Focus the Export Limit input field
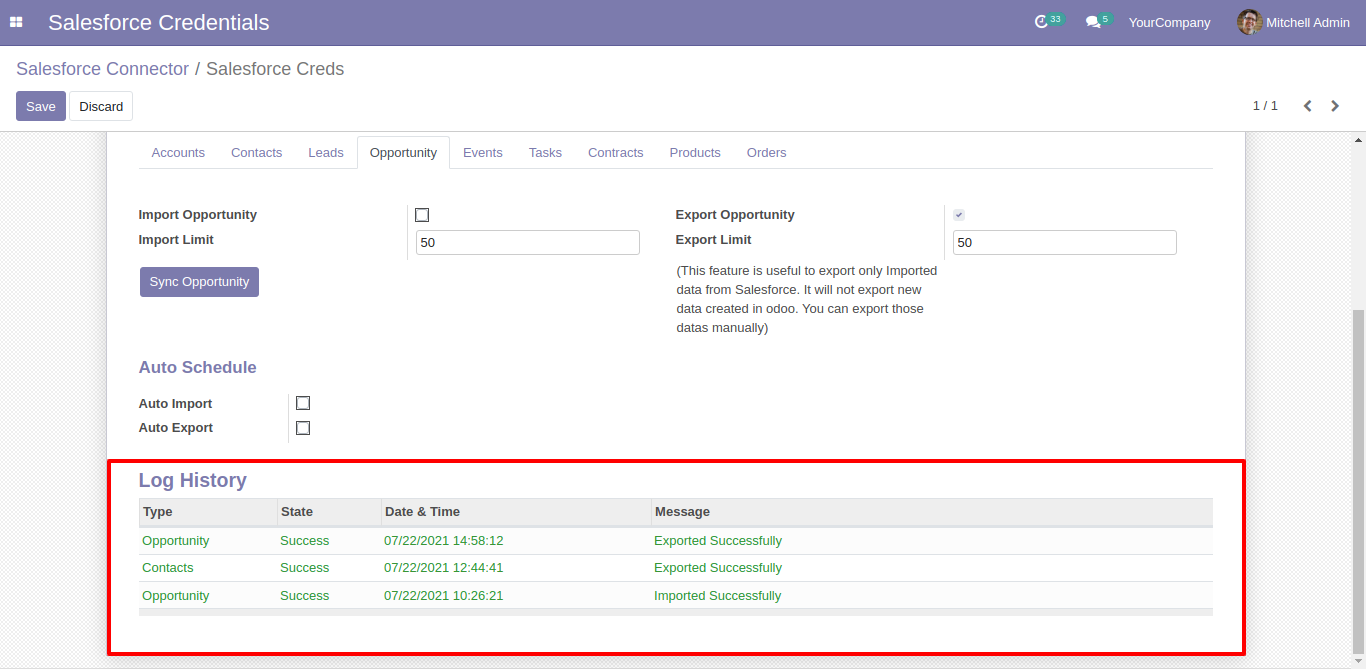The height and width of the screenshot is (669, 1366). pos(1065,243)
